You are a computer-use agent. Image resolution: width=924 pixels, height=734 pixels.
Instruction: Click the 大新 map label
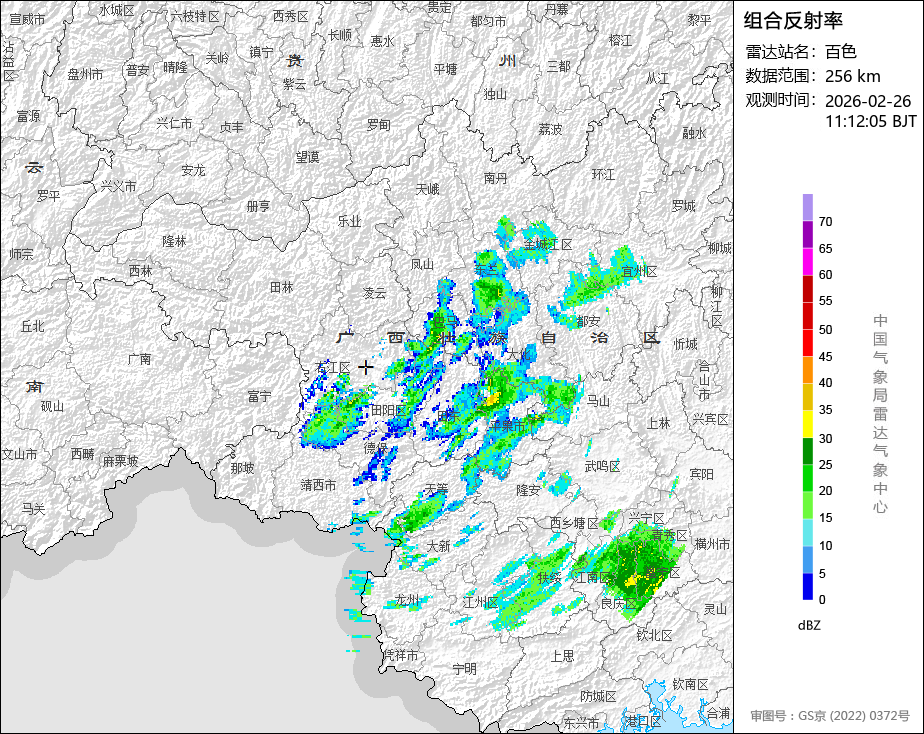click(x=438, y=546)
